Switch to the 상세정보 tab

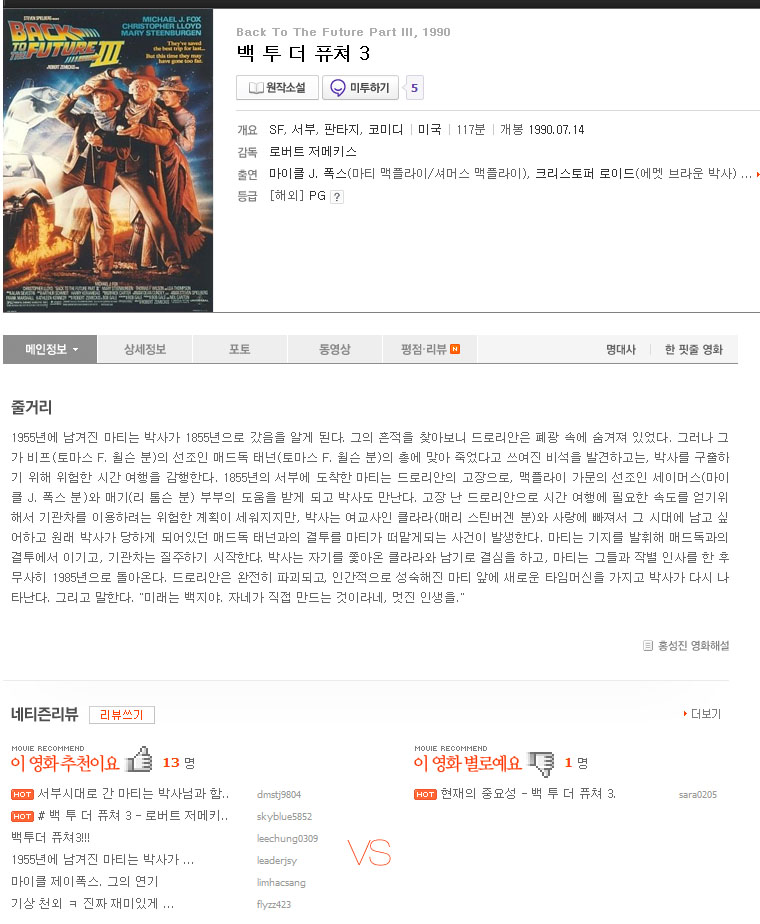tap(145, 349)
